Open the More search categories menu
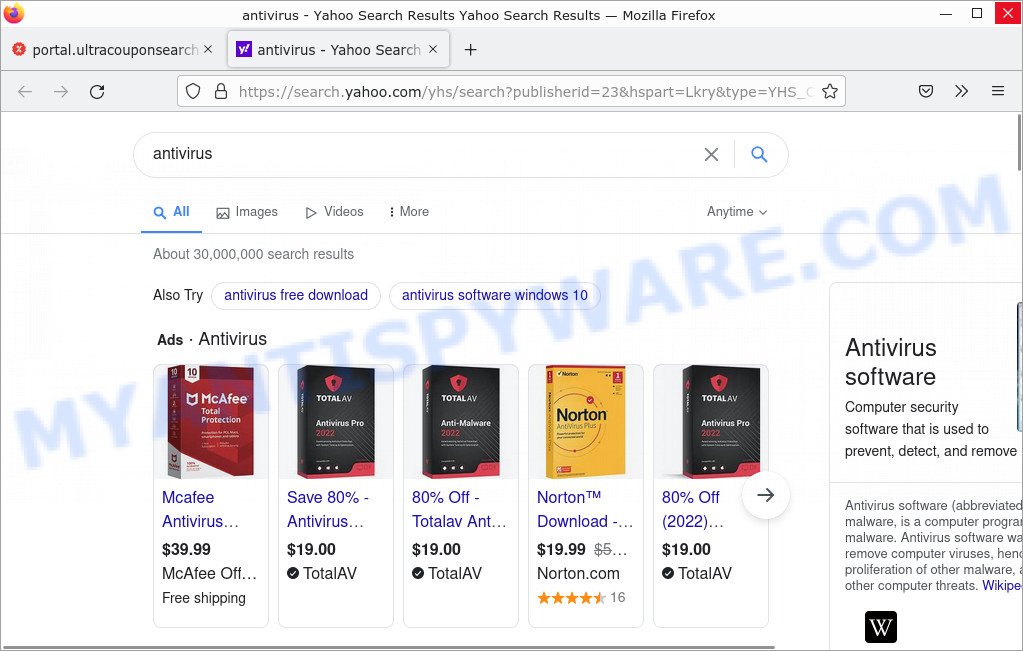The image size is (1023, 651). (x=409, y=212)
